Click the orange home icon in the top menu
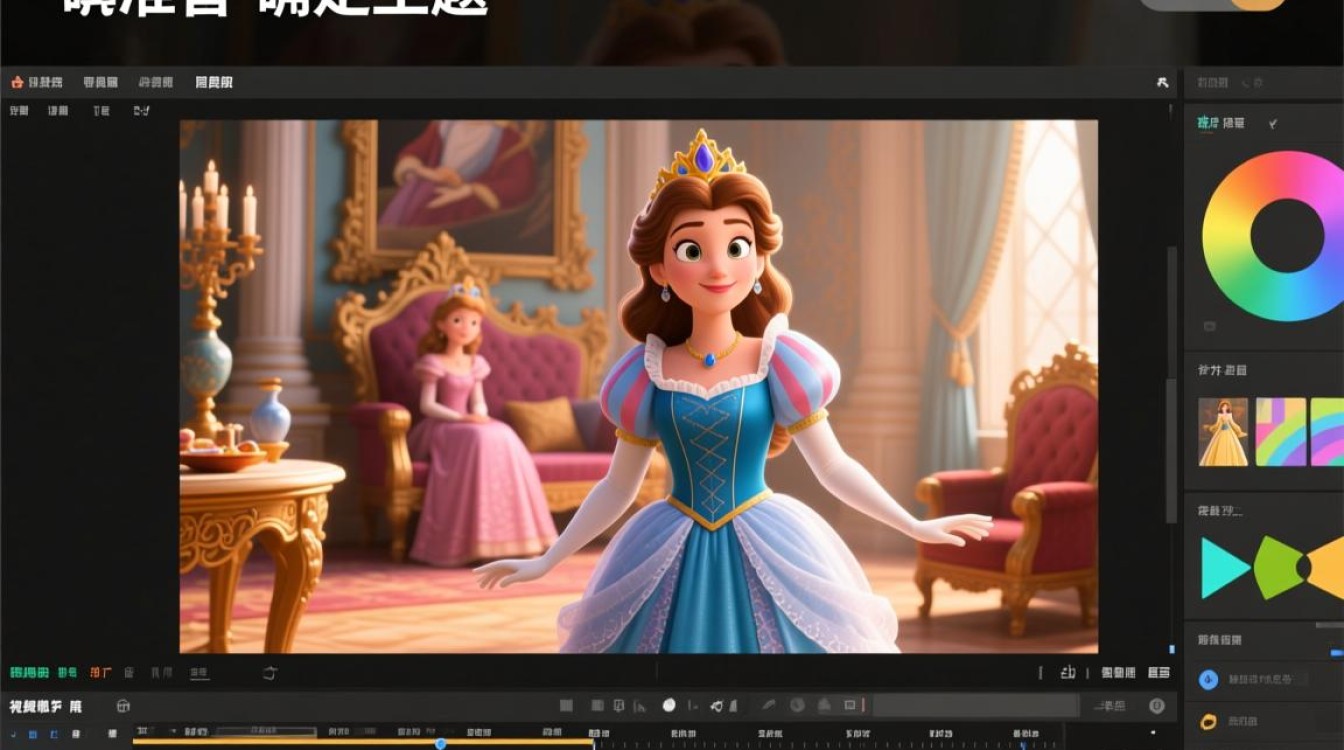 (17, 82)
